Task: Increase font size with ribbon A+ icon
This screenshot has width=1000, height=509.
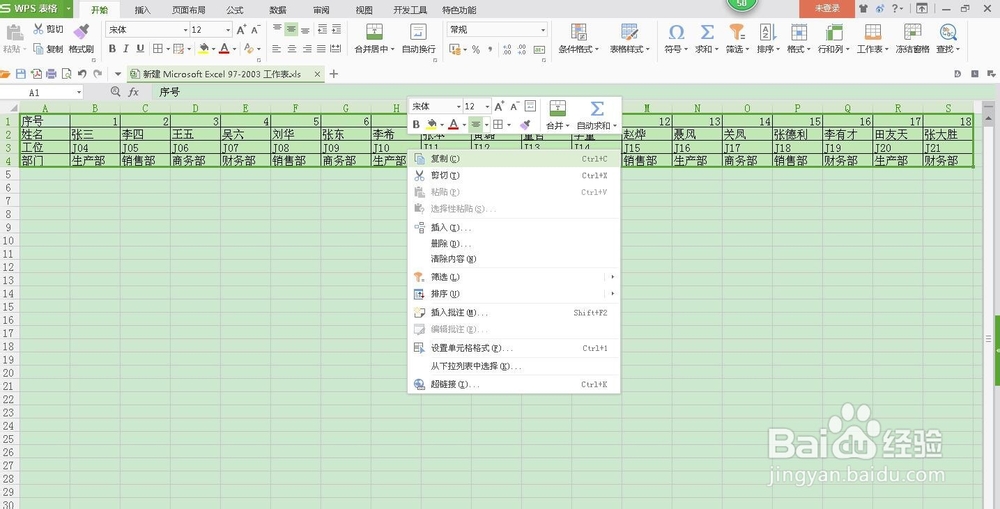Action: pyautogui.click(x=241, y=30)
